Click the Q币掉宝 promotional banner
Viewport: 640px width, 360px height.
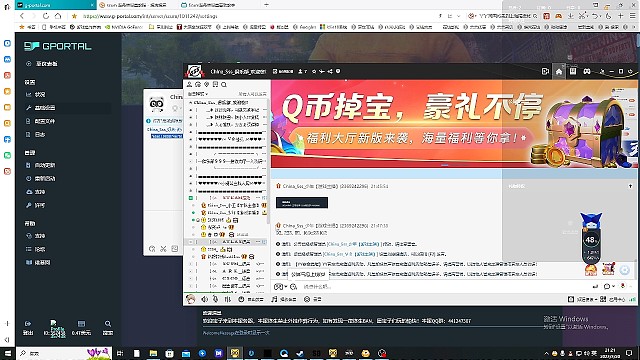[454, 124]
